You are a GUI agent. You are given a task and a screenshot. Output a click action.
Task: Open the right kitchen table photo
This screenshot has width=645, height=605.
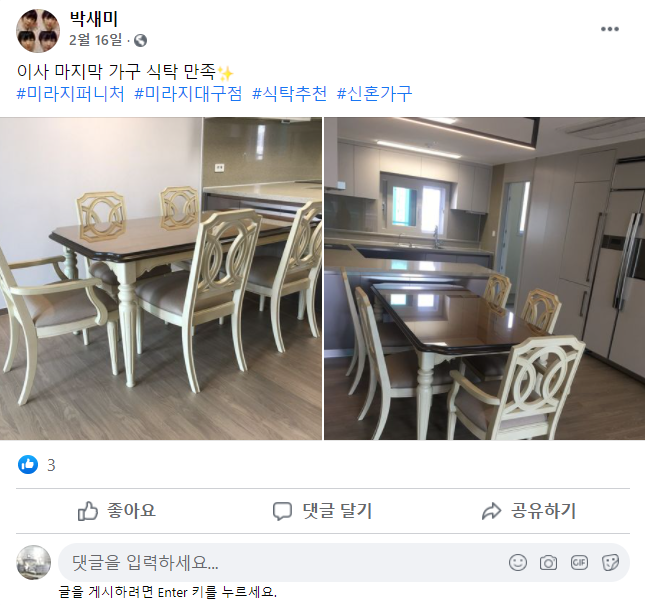tap(485, 278)
